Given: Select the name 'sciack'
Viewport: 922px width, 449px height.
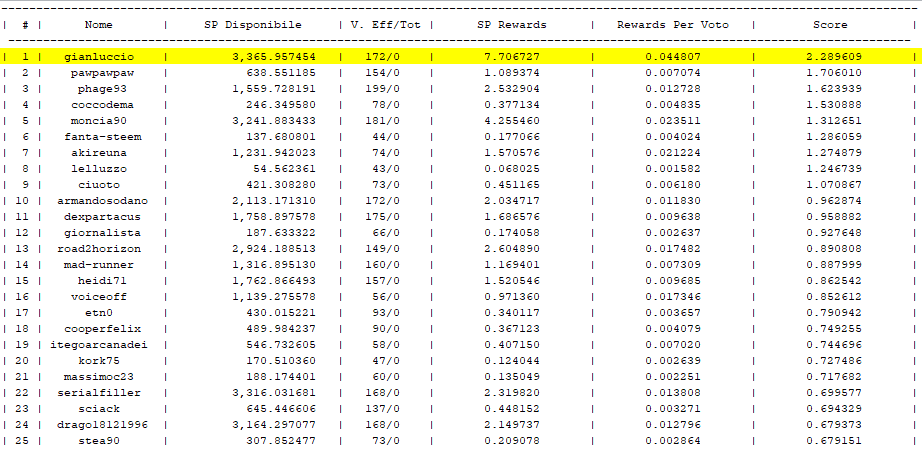Looking at the screenshot, I should coord(99,408).
